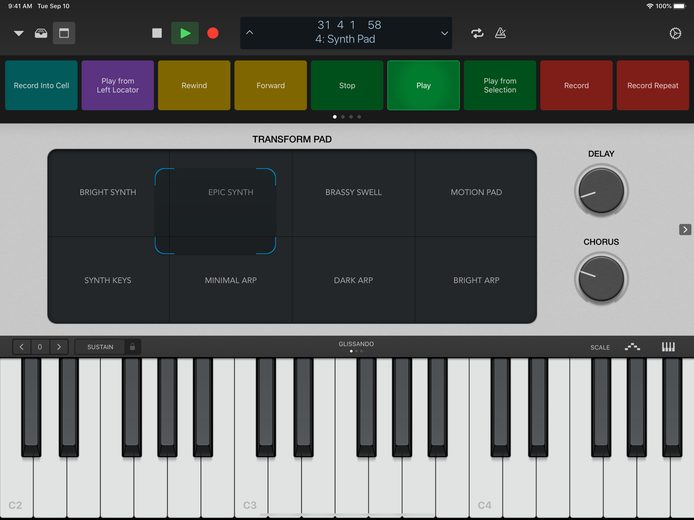Toggle the sustain lock icon
This screenshot has height=520, width=694.
132,347
